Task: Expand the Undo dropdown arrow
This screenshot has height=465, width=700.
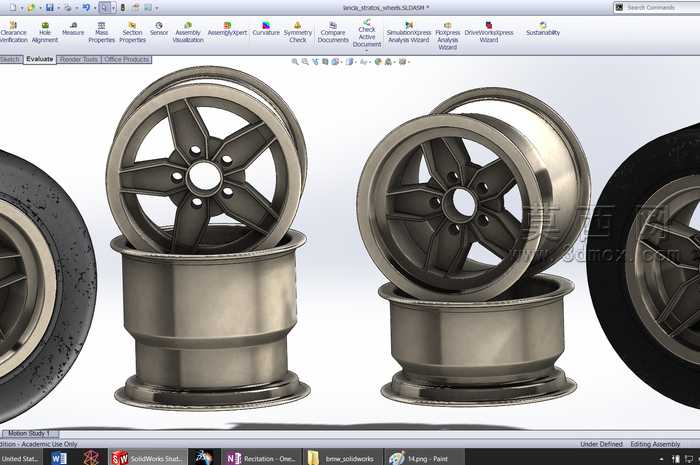Action: [x=95, y=8]
